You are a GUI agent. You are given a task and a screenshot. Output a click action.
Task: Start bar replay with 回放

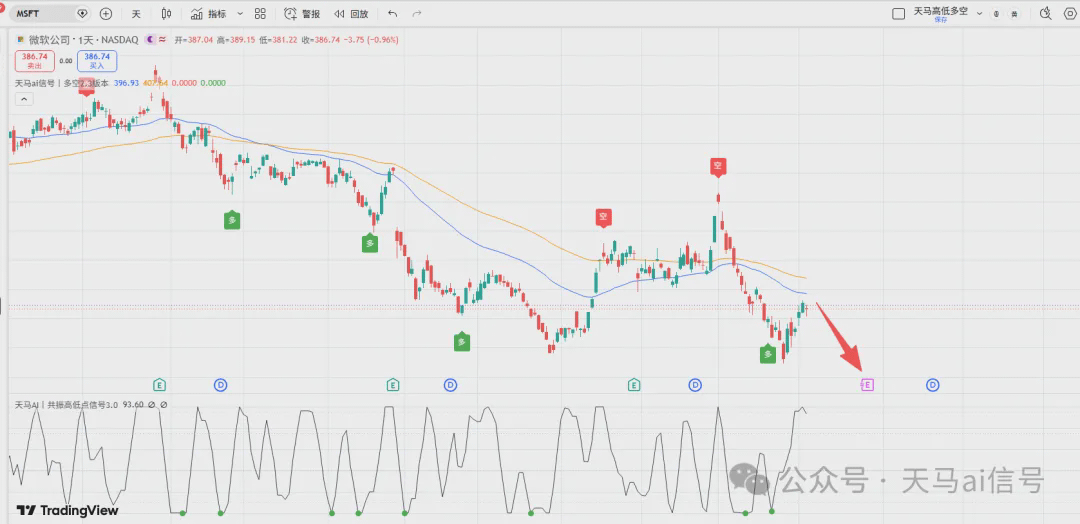pos(351,14)
